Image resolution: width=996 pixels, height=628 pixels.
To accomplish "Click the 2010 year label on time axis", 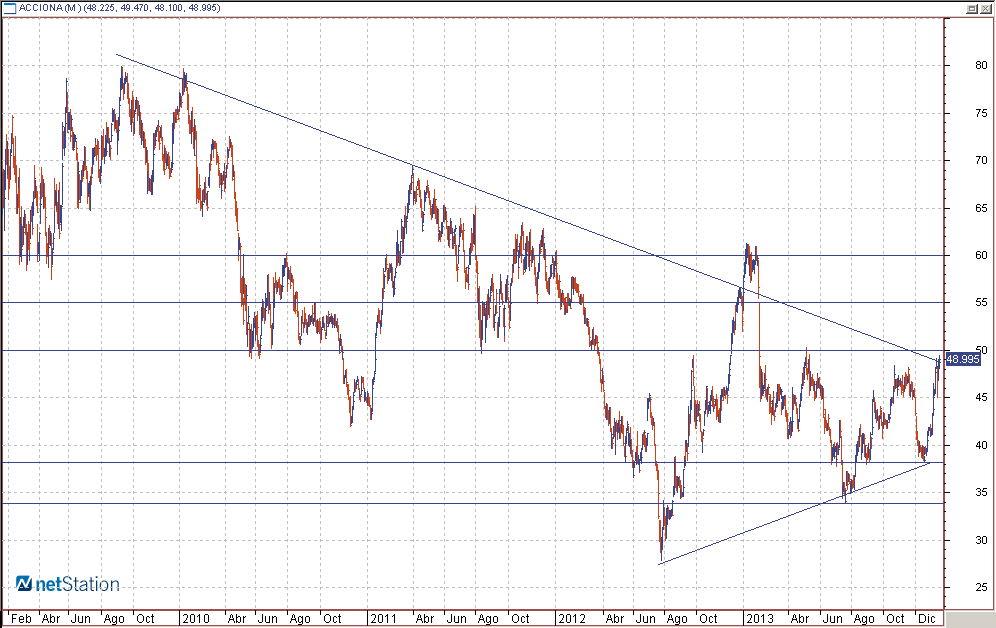I will 195,618.
